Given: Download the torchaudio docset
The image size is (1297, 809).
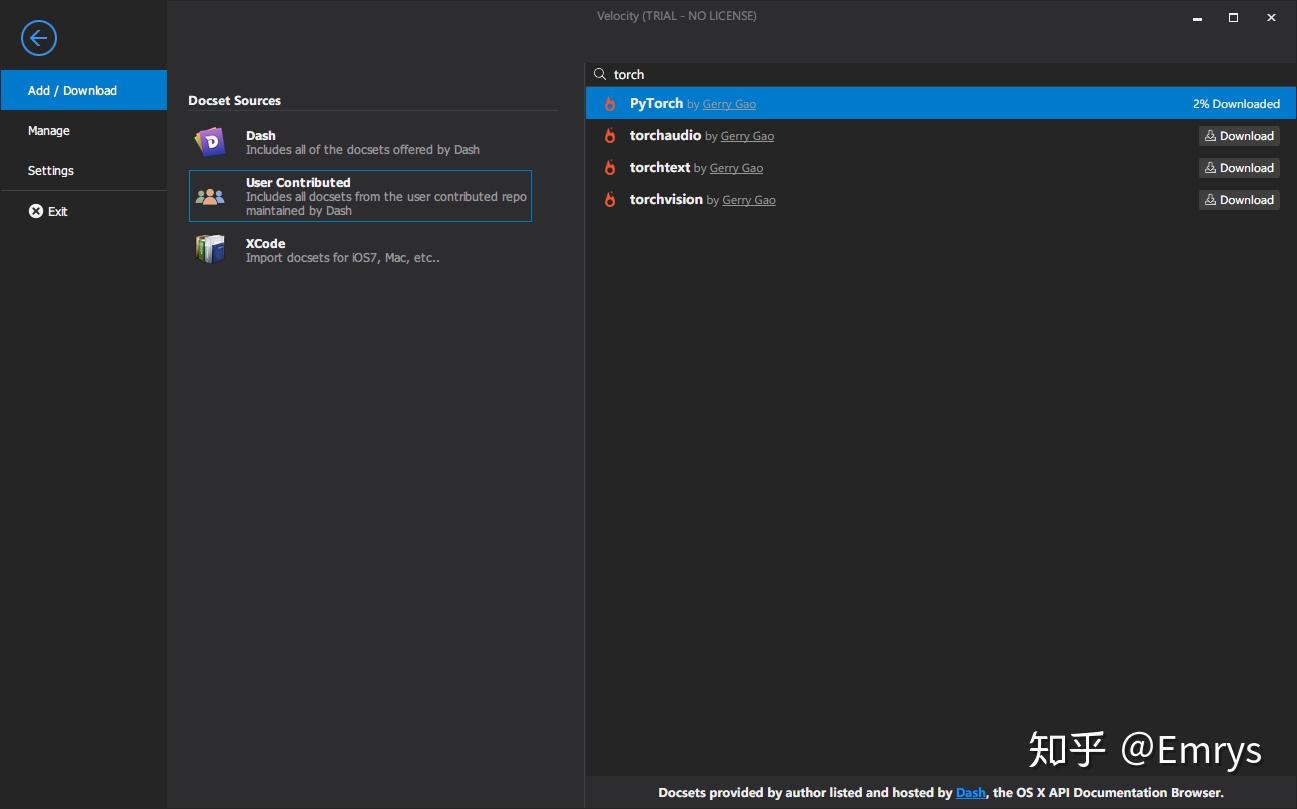Looking at the screenshot, I should point(1239,136).
